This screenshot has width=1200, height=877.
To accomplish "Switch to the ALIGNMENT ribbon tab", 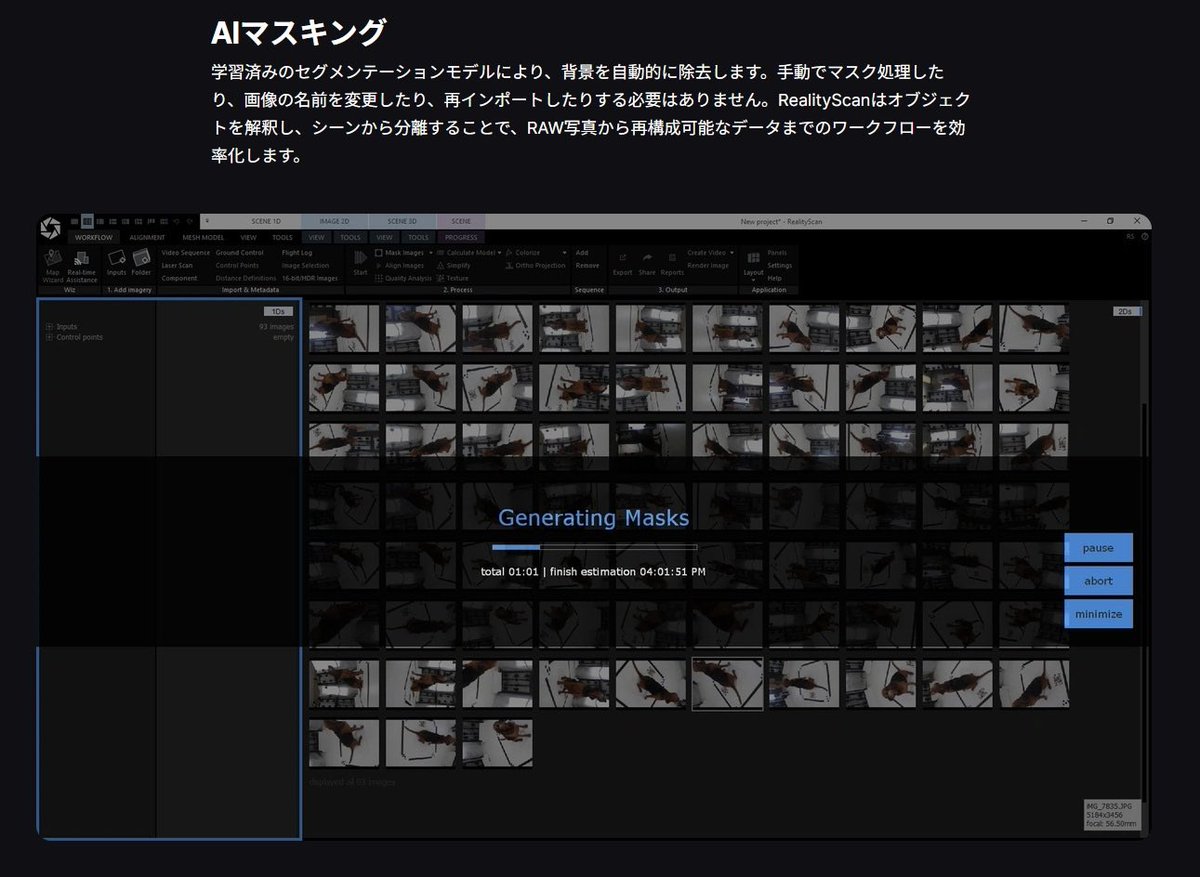I will click(147, 237).
